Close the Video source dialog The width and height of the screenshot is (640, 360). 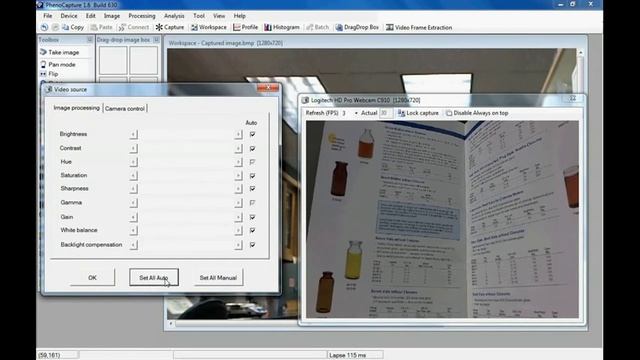coord(268,87)
